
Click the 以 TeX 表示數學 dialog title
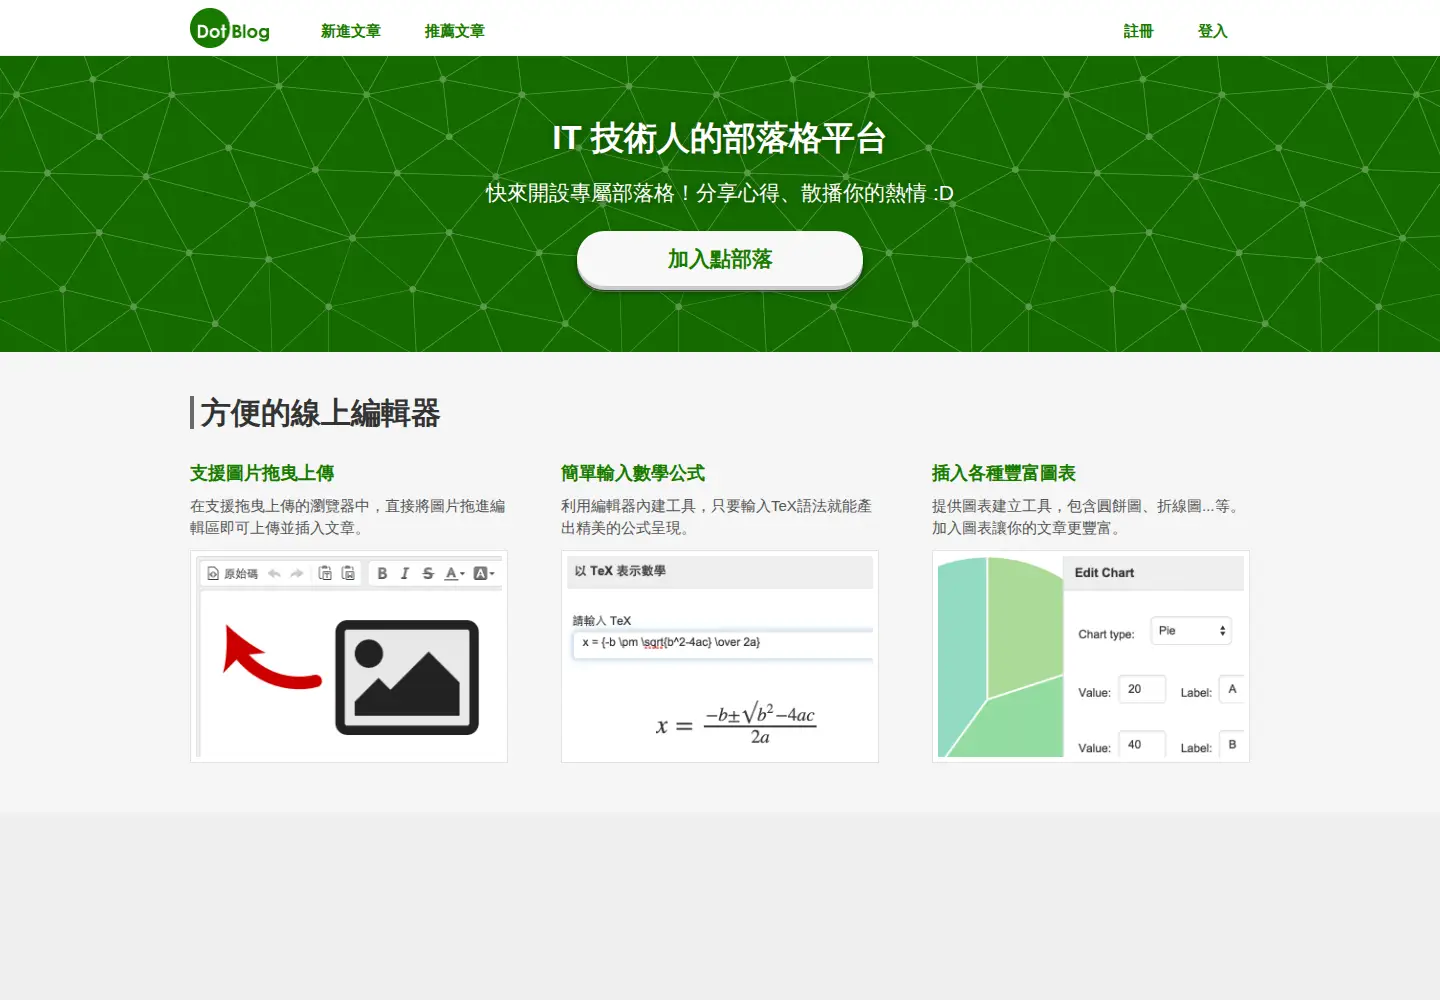[620, 571]
